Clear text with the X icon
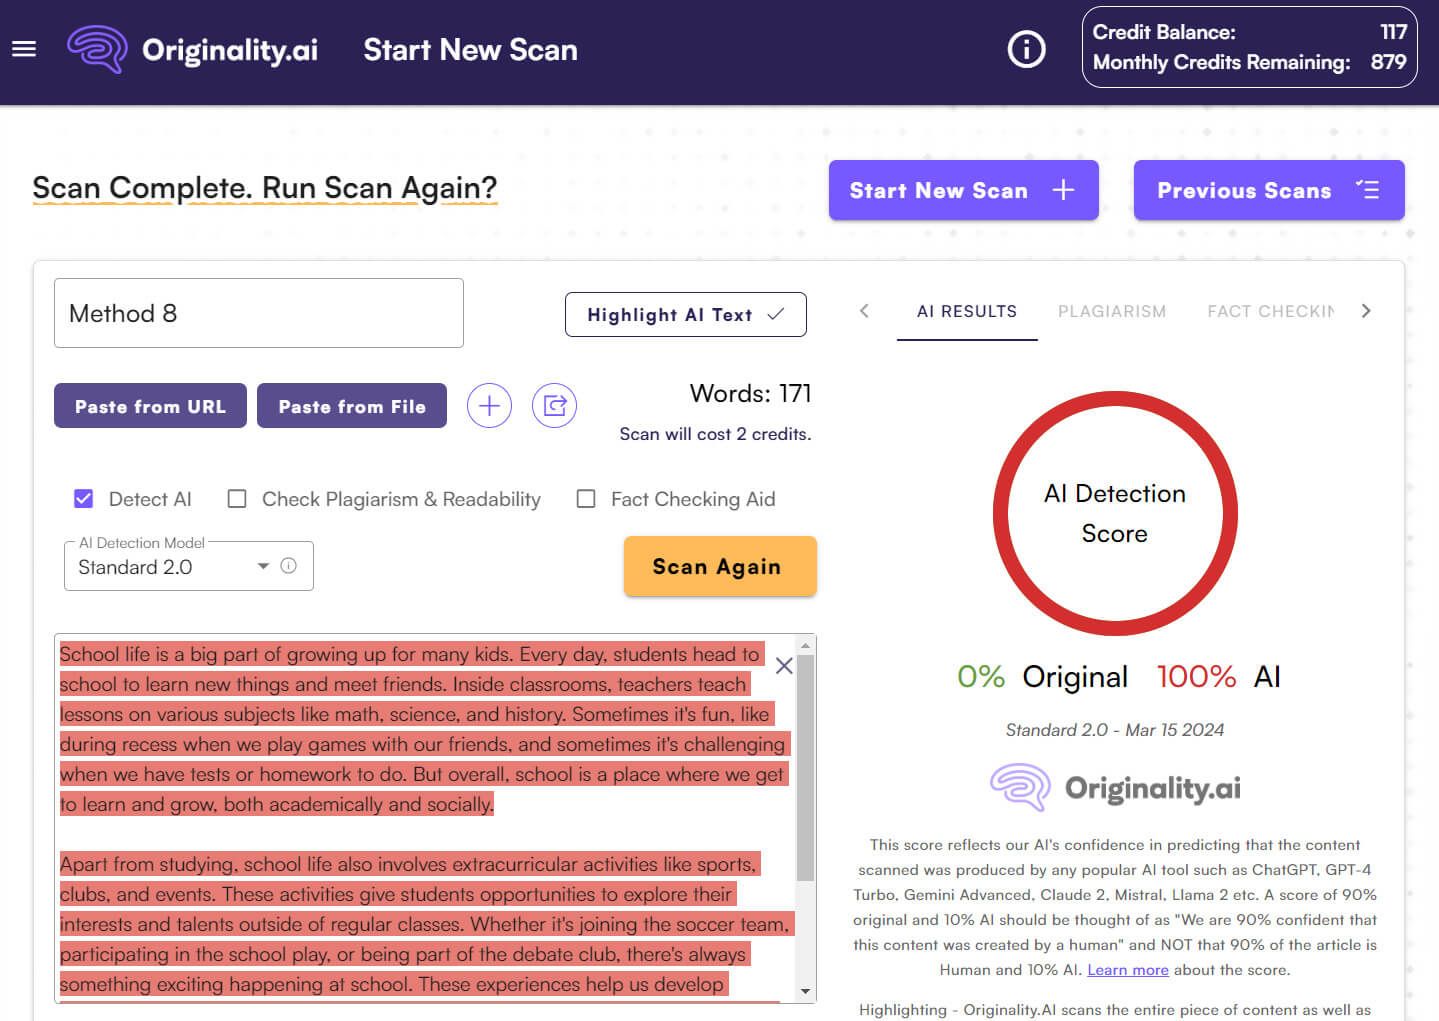The width and height of the screenshot is (1439, 1021). tap(784, 666)
